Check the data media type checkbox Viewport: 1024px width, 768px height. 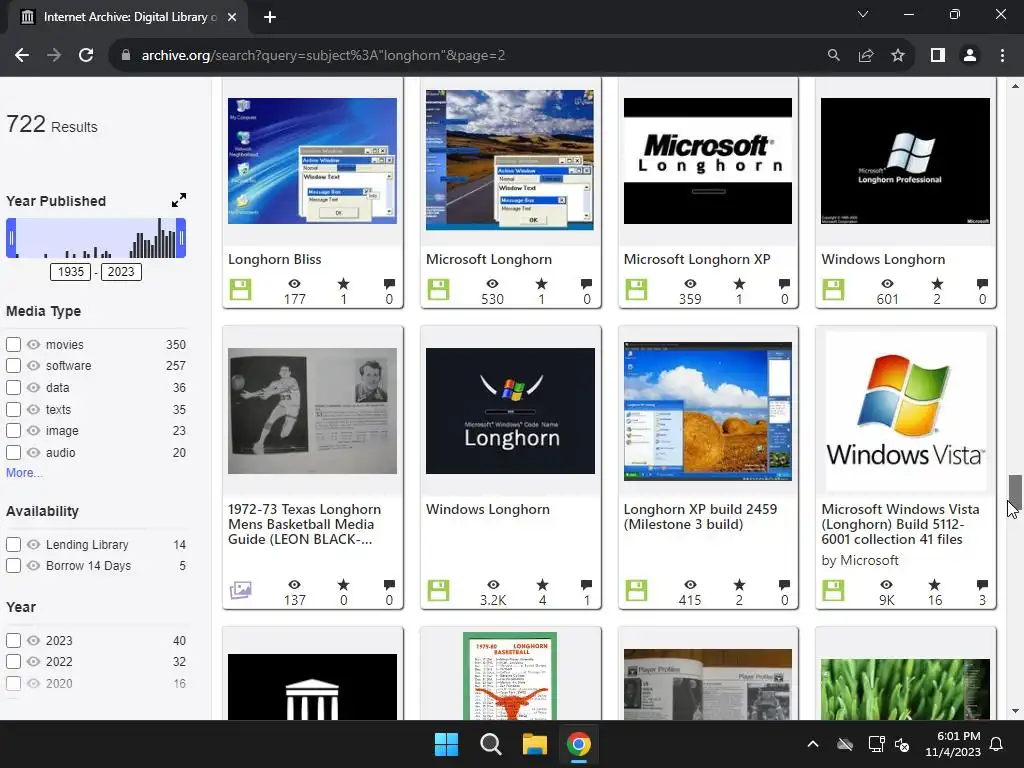(x=13, y=387)
